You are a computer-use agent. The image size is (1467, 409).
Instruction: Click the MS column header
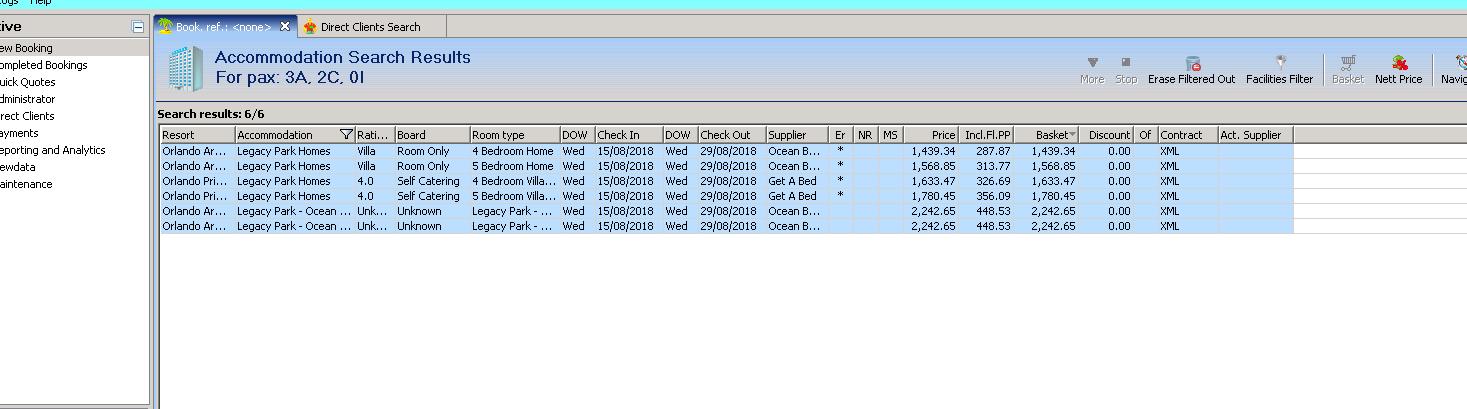891,135
